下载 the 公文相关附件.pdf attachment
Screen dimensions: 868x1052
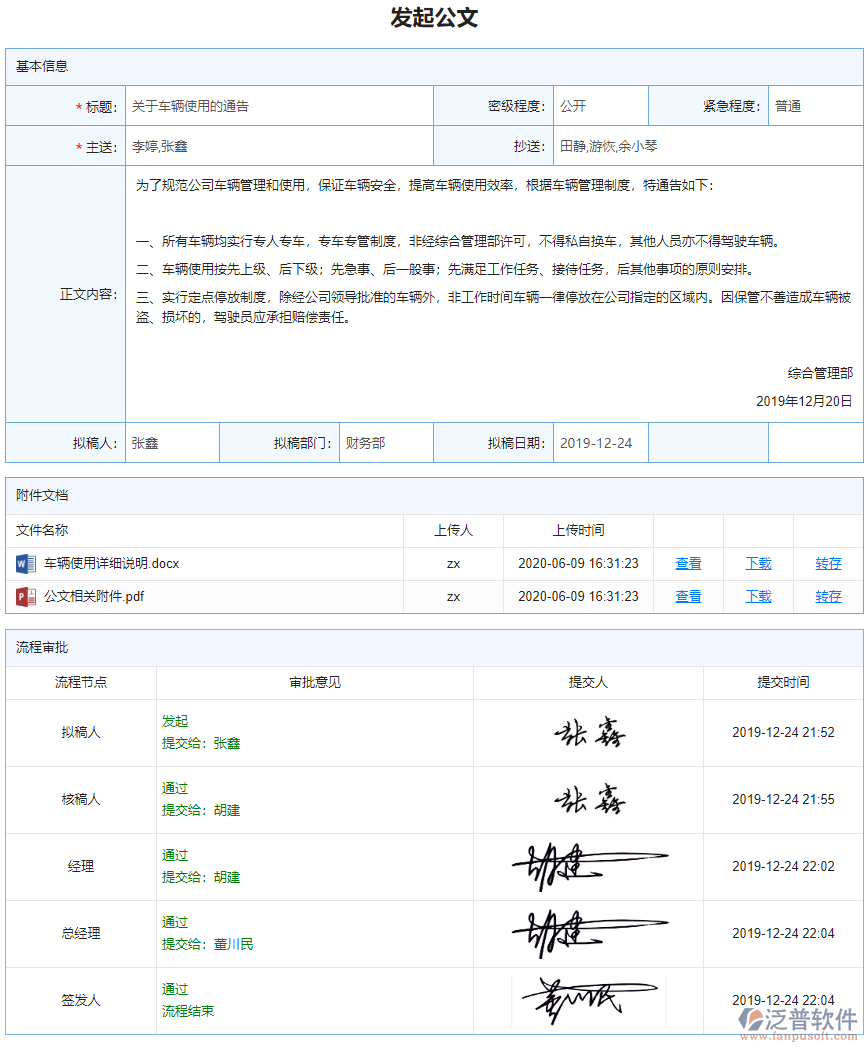coord(758,596)
